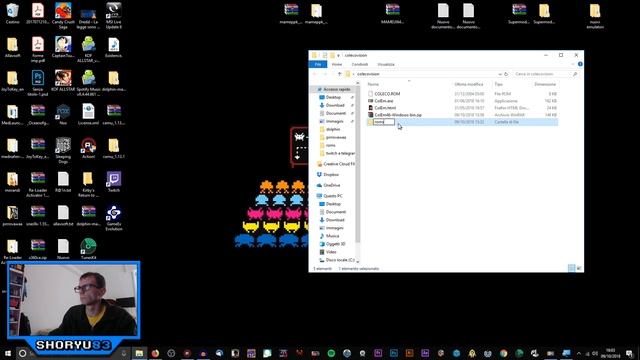Image resolution: width=640 pixels, height=360 pixels.
Task: Open the Home ribbon tab
Action: pyautogui.click(x=337, y=64)
